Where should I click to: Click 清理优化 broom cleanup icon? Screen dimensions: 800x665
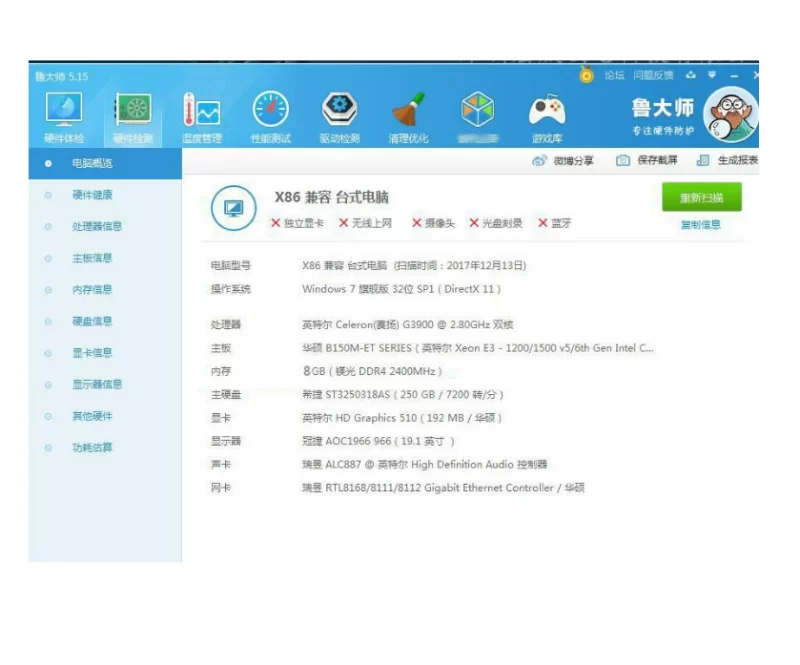[x=408, y=112]
